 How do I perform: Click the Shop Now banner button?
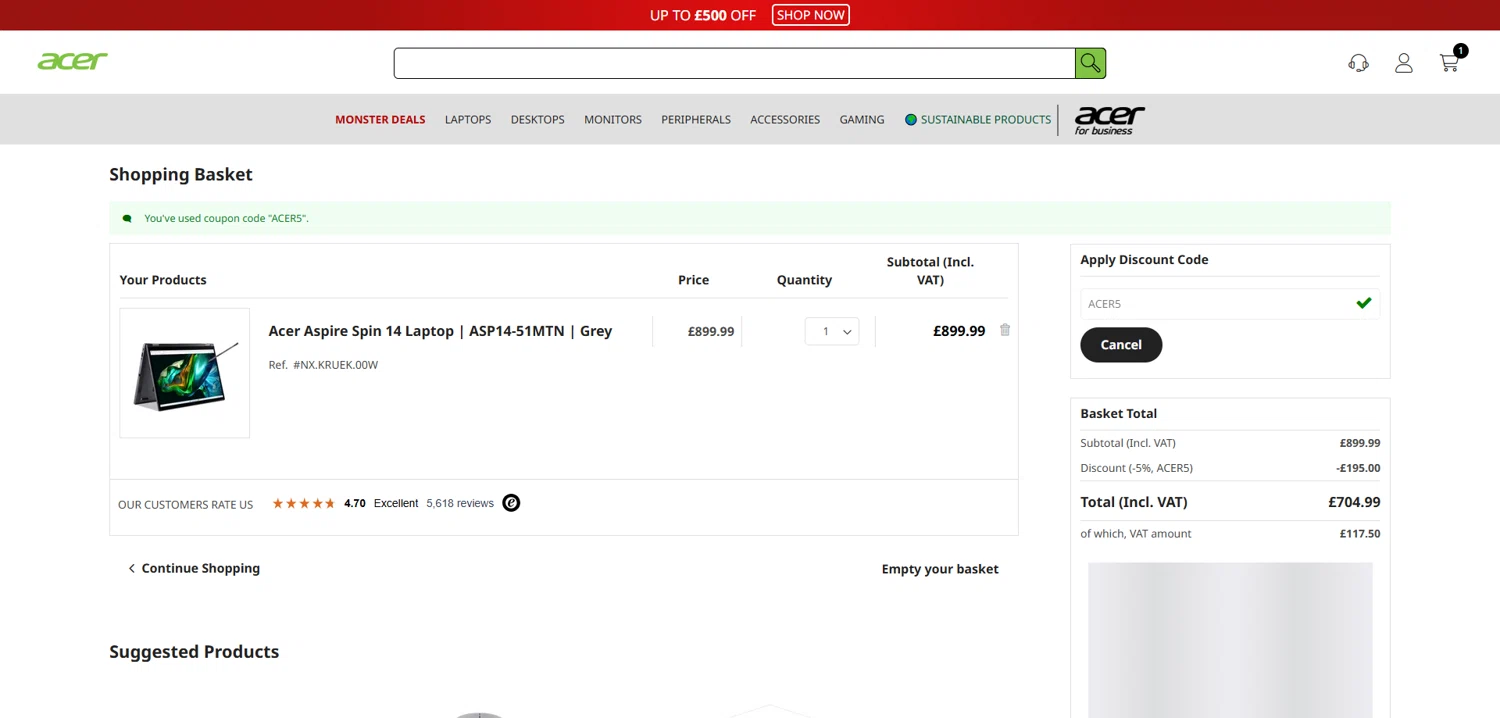tap(811, 15)
